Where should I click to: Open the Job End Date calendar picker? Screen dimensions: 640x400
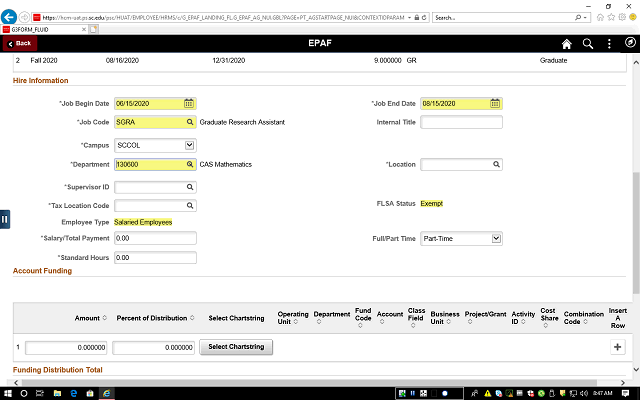point(495,104)
